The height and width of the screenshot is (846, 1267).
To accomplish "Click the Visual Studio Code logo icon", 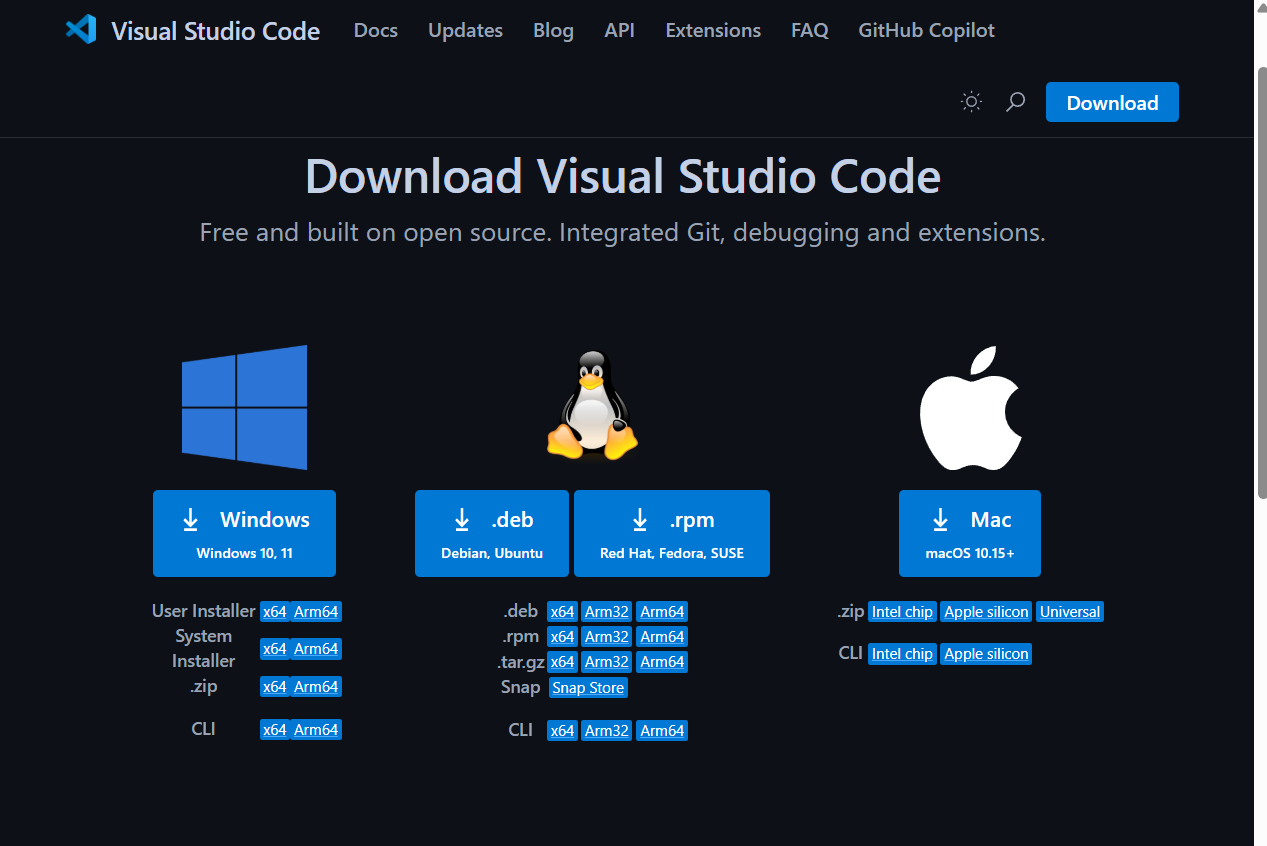I will (x=81, y=30).
